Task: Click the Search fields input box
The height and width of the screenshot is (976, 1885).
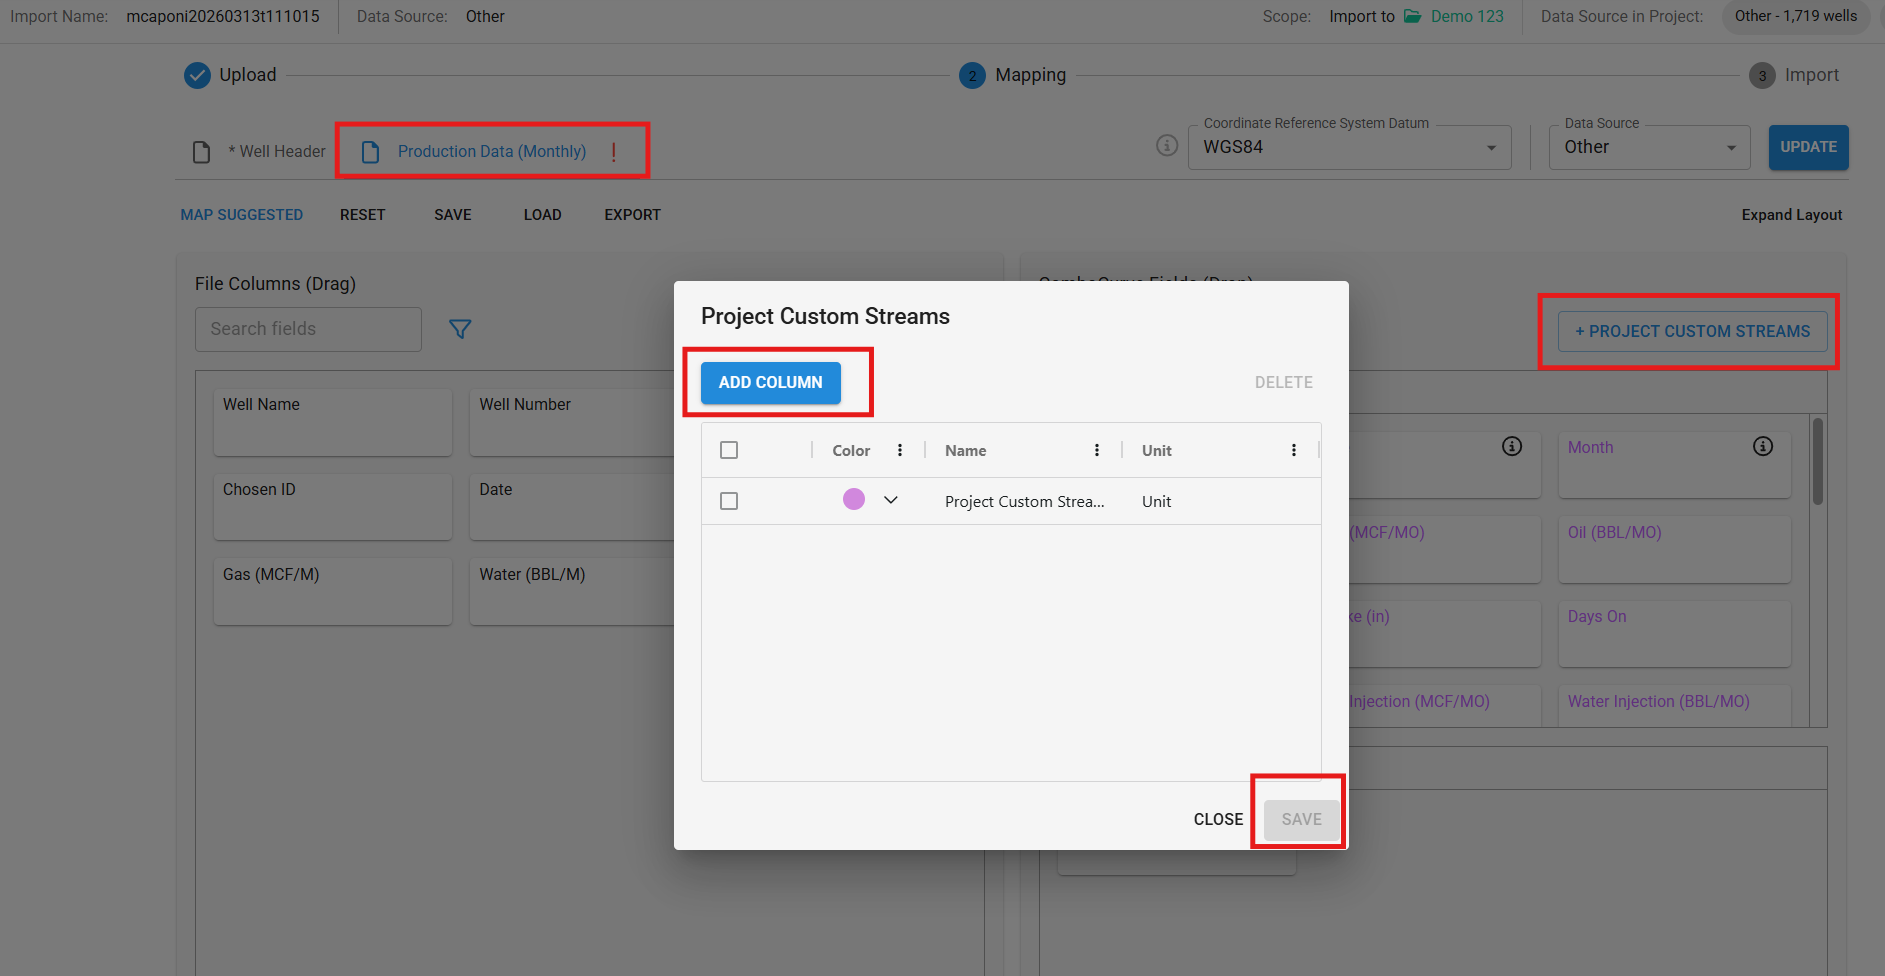Action: click(308, 329)
